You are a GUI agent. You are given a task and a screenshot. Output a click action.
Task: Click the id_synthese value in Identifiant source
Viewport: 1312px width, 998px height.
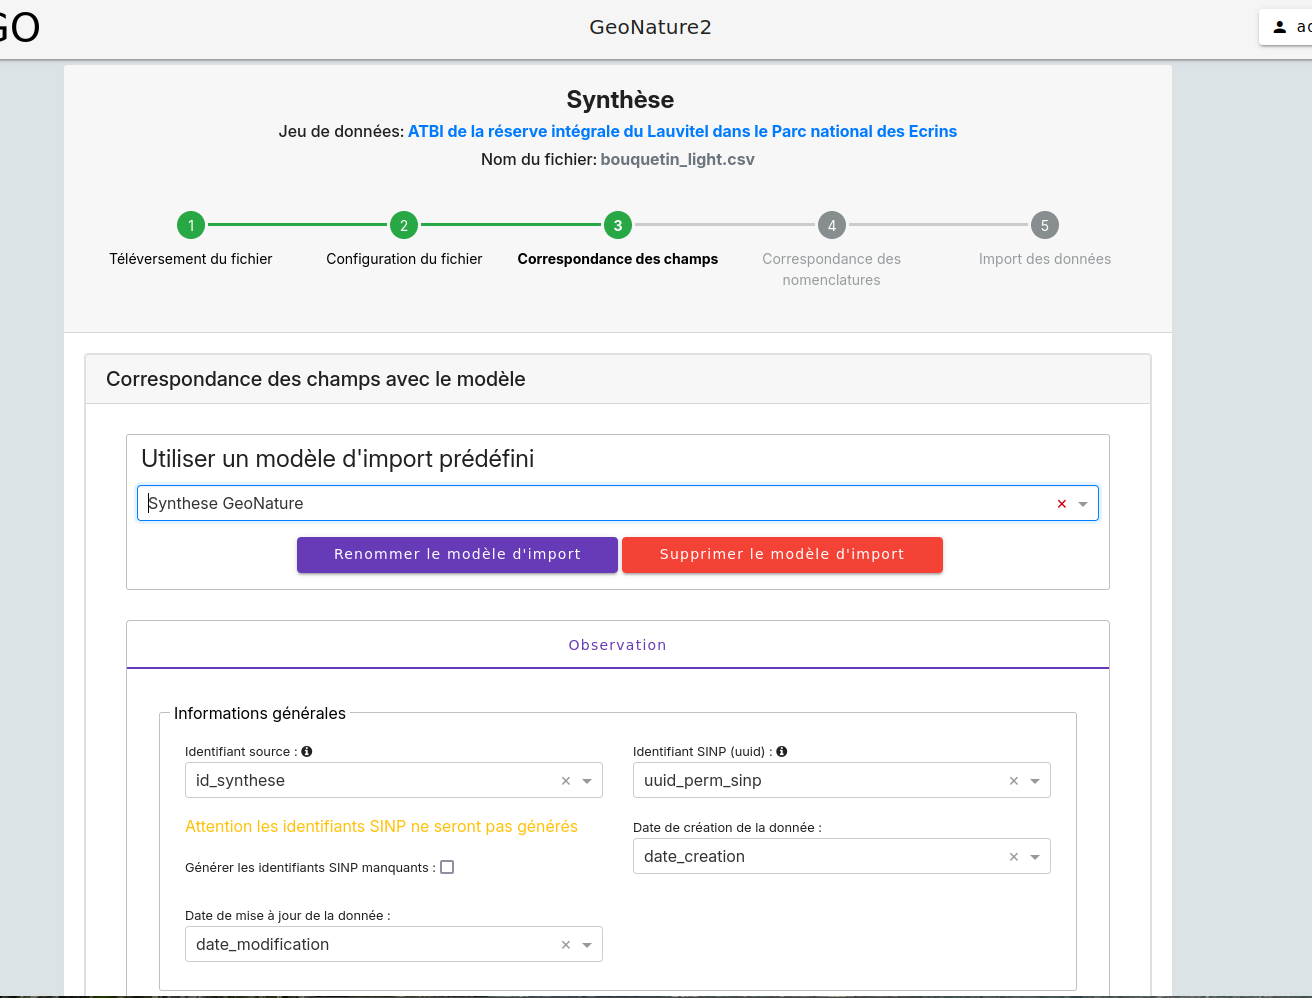[x=240, y=780]
